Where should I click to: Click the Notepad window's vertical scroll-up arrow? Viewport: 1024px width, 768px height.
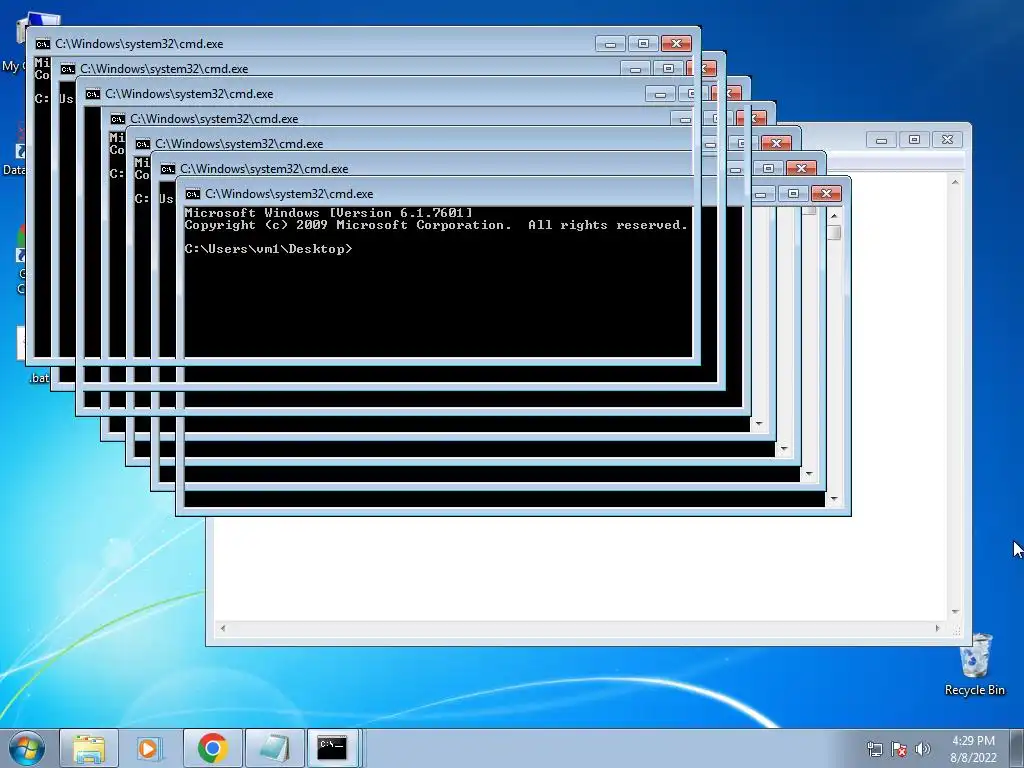coord(955,182)
